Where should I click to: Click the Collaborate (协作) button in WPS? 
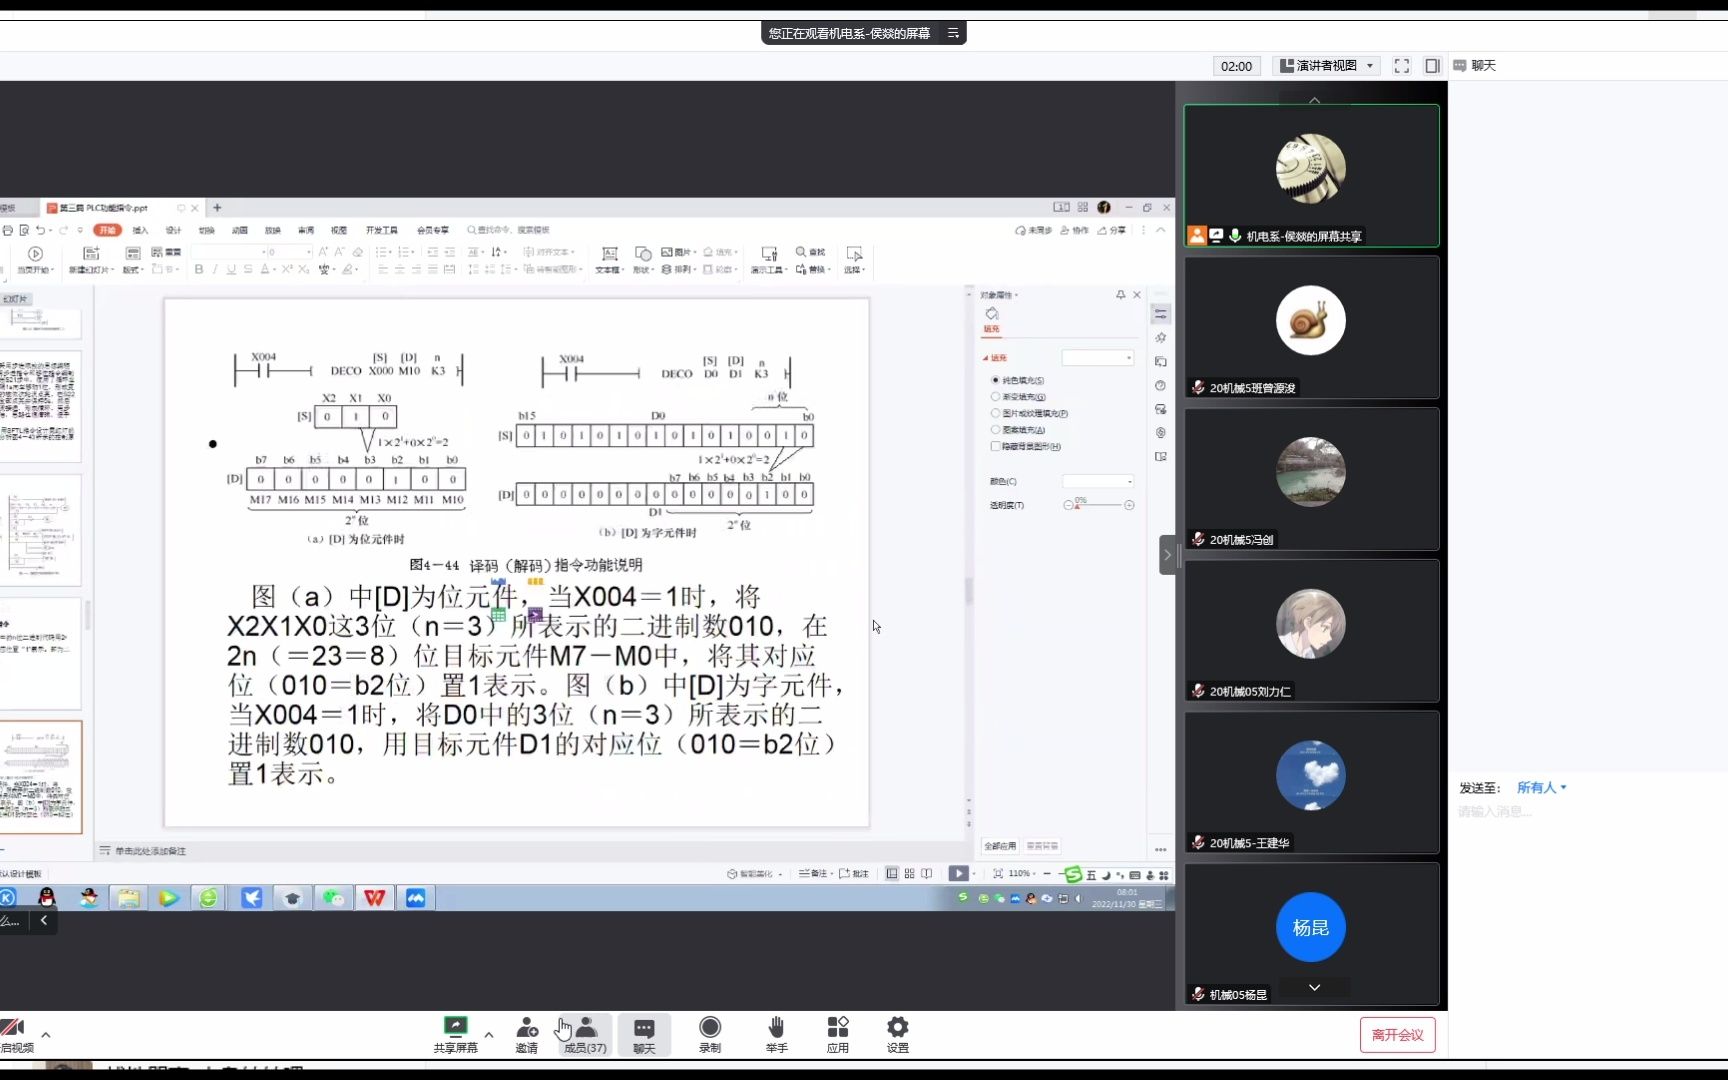(1074, 230)
